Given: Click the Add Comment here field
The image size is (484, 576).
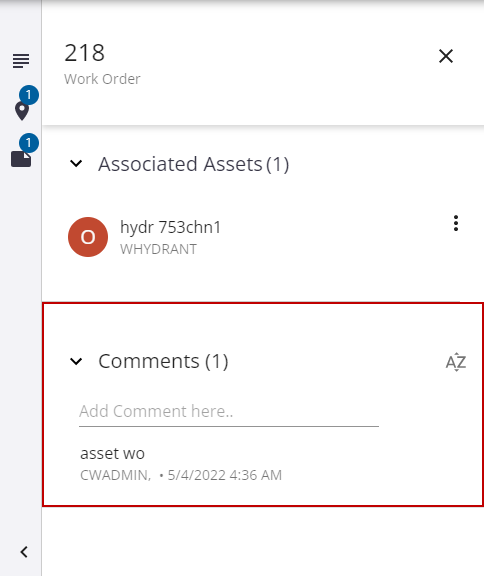Looking at the screenshot, I should [x=229, y=412].
